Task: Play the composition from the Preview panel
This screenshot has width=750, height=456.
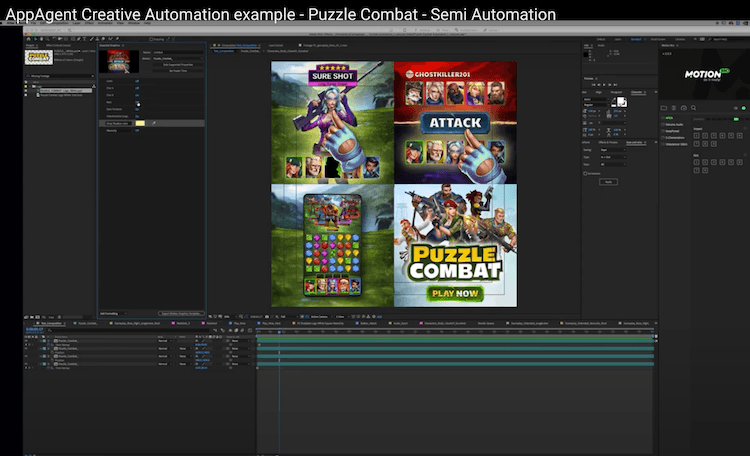Action: (x=604, y=85)
